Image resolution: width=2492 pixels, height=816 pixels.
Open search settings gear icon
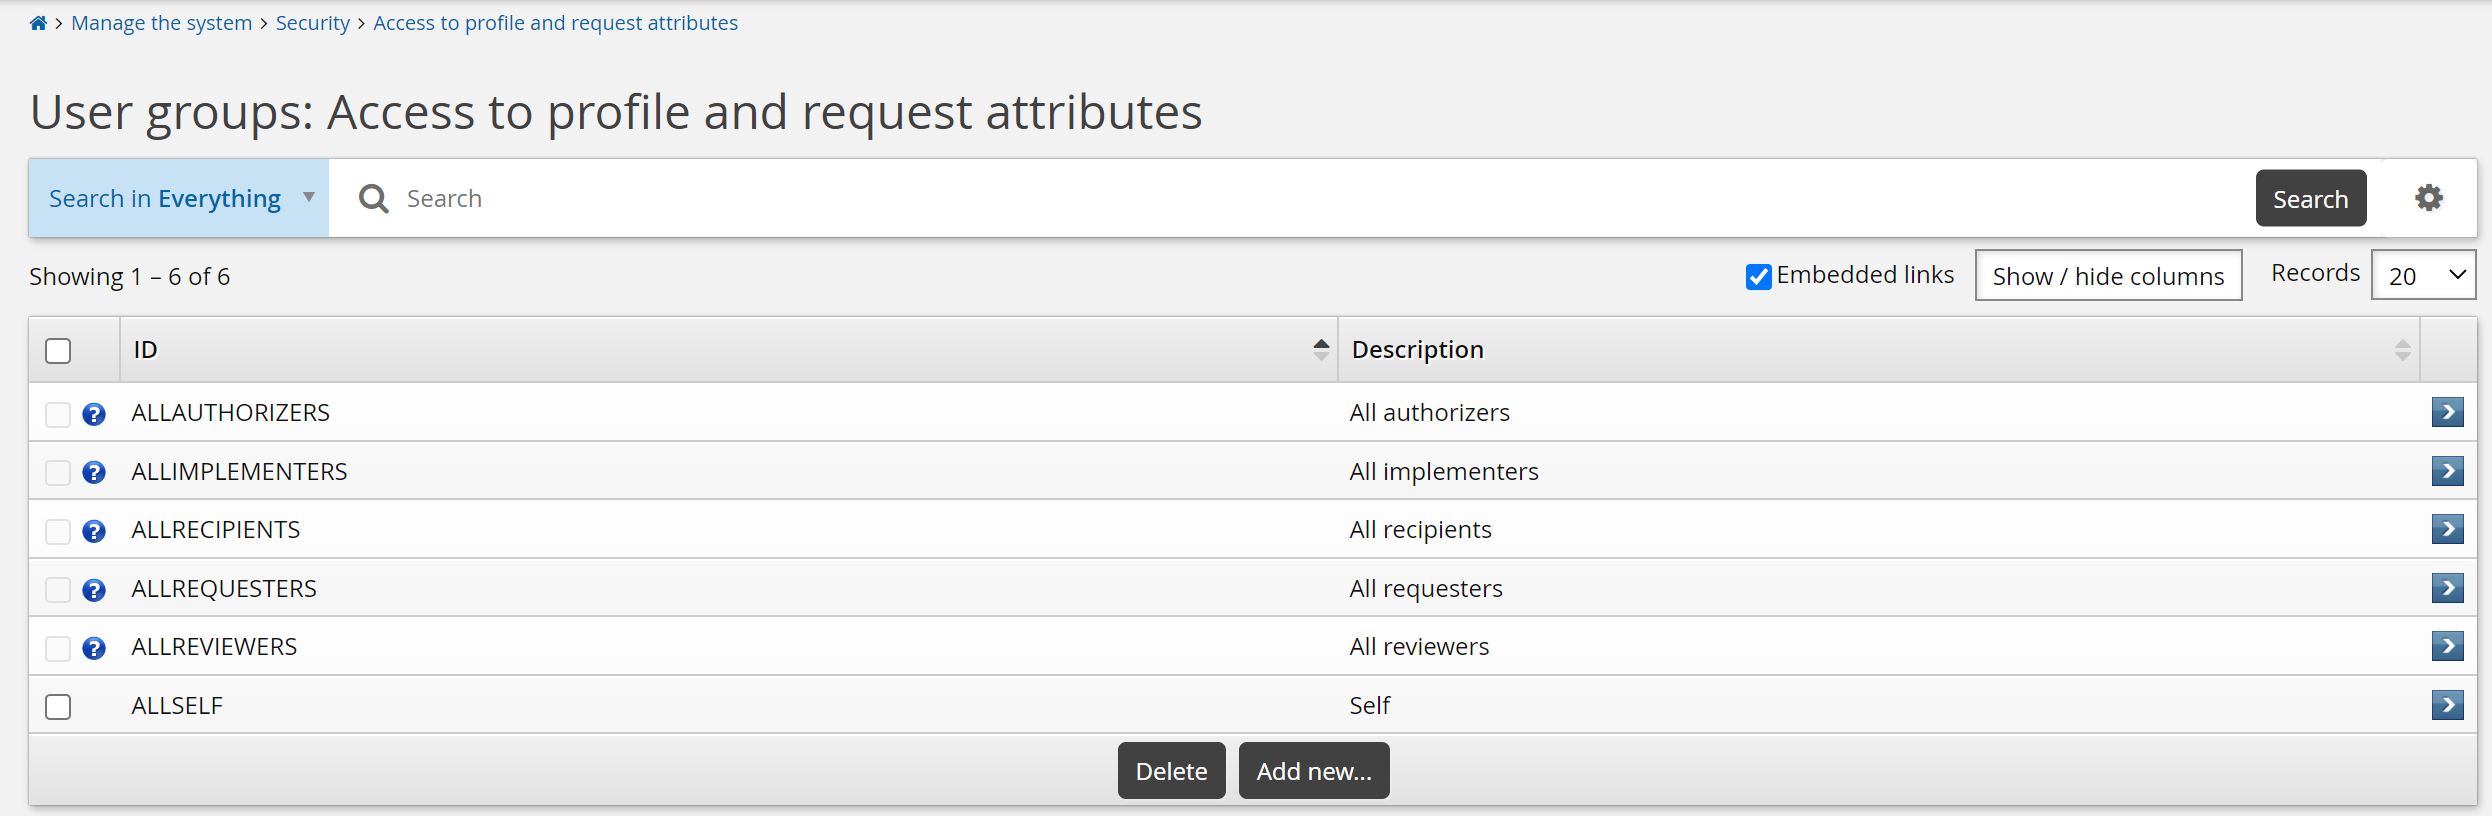pos(2428,198)
